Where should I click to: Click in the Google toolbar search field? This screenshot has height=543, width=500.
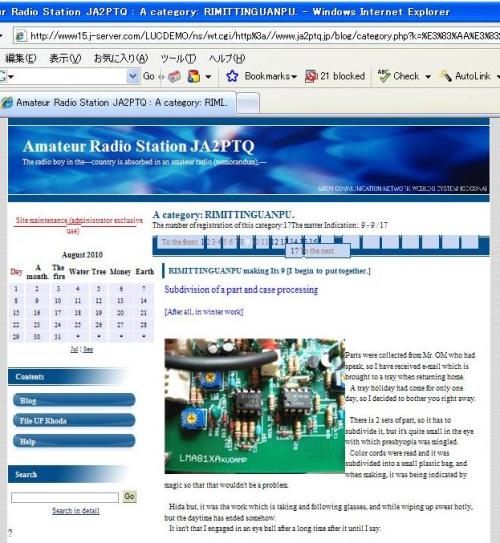[x=70, y=76]
